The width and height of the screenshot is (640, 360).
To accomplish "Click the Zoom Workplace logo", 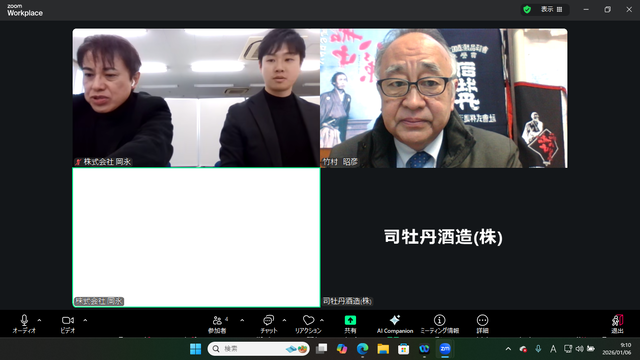I will pyautogui.click(x=24, y=10).
